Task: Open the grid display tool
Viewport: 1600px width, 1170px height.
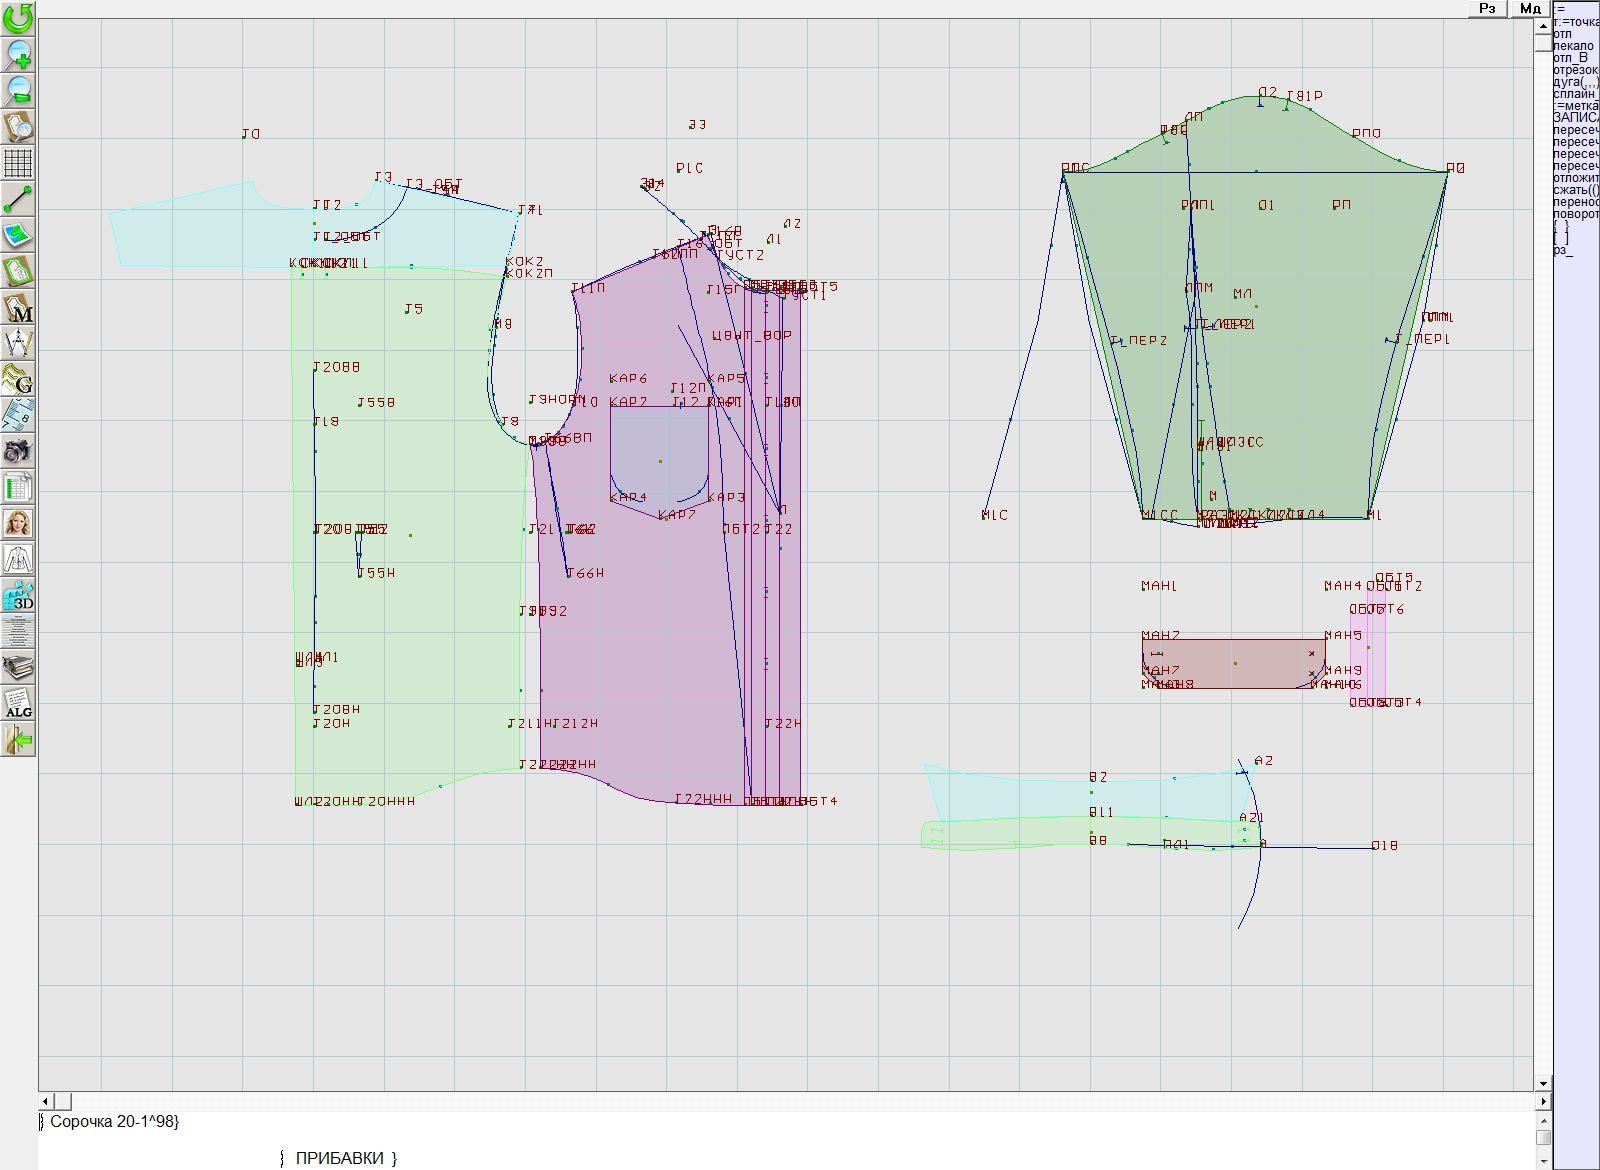Action: coord(18,165)
